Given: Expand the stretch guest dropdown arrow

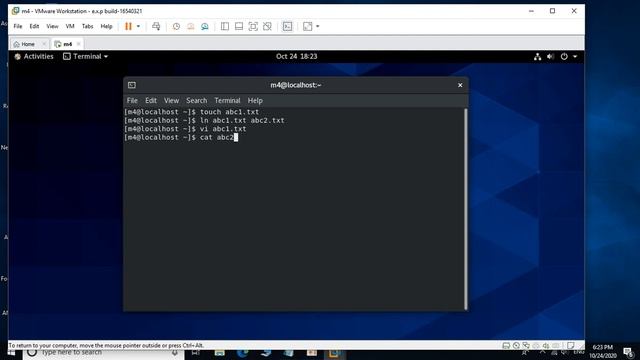Looking at the screenshot, I should pos(318,26).
